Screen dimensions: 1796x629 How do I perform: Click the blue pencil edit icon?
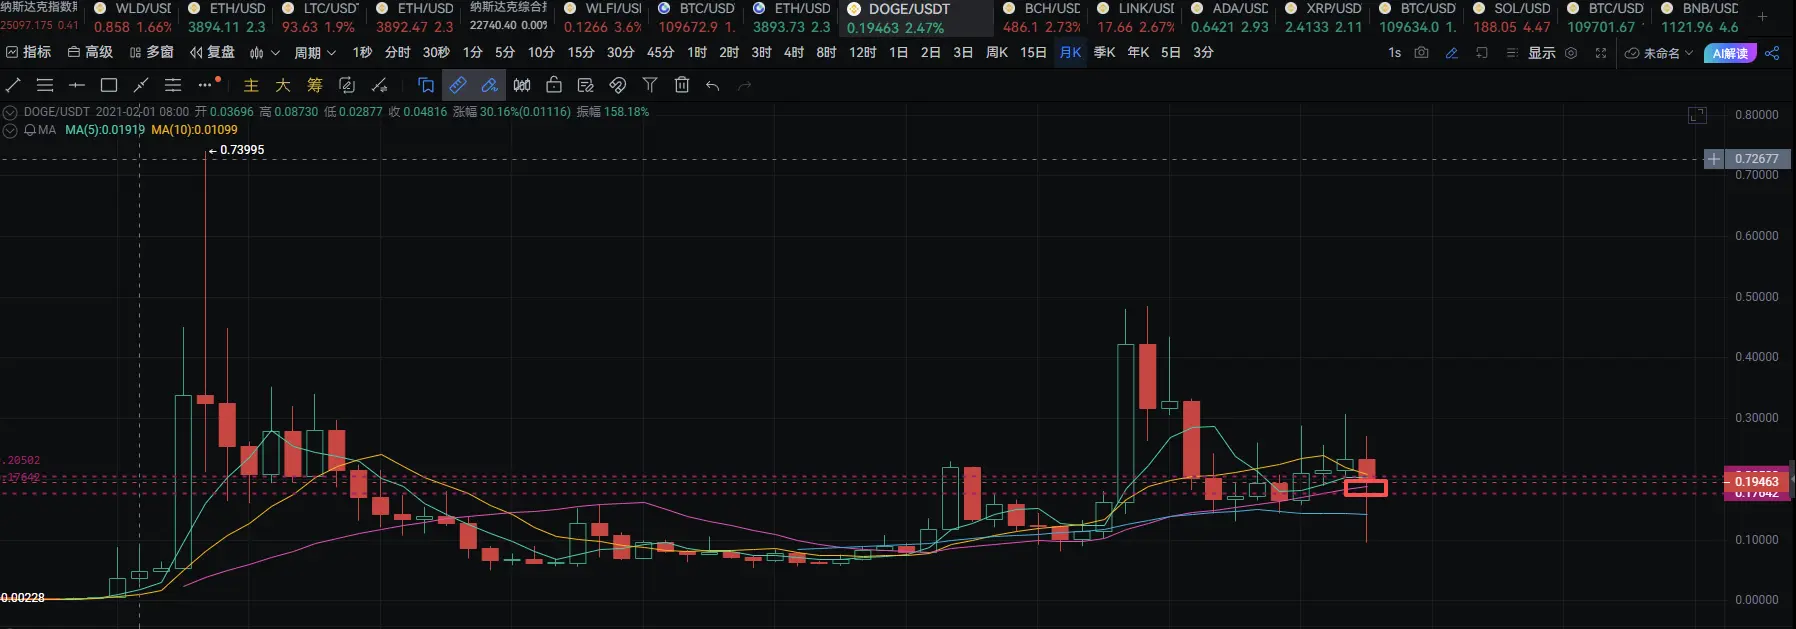[1452, 53]
